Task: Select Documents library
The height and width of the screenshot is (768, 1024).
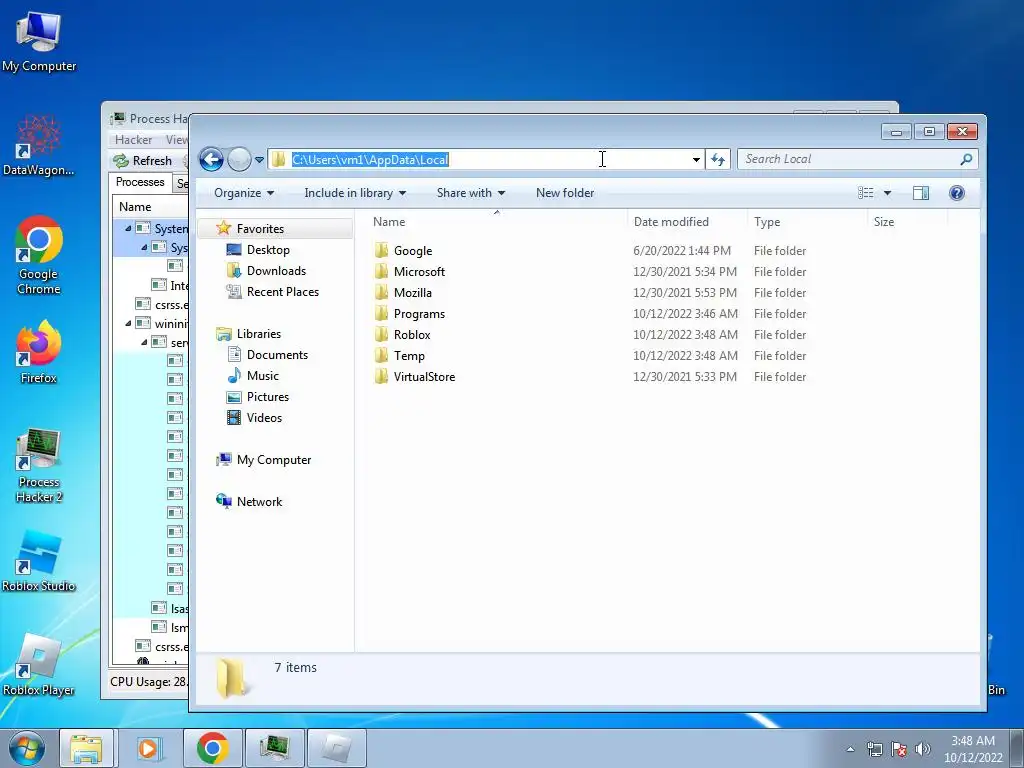Action: pyautogui.click(x=277, y=355)
